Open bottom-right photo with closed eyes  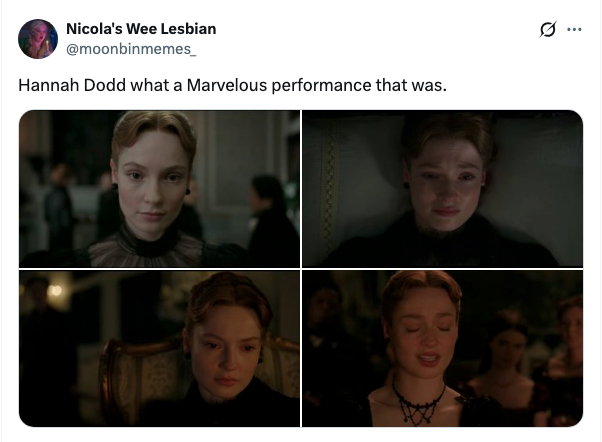(x=442, y=348)
